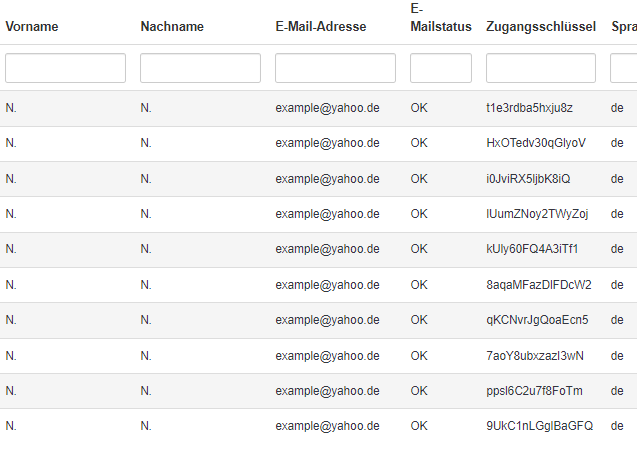Viewport: 637px width, 457px height.
Task: Sort by Nachname column header
Action: [172, 27]
